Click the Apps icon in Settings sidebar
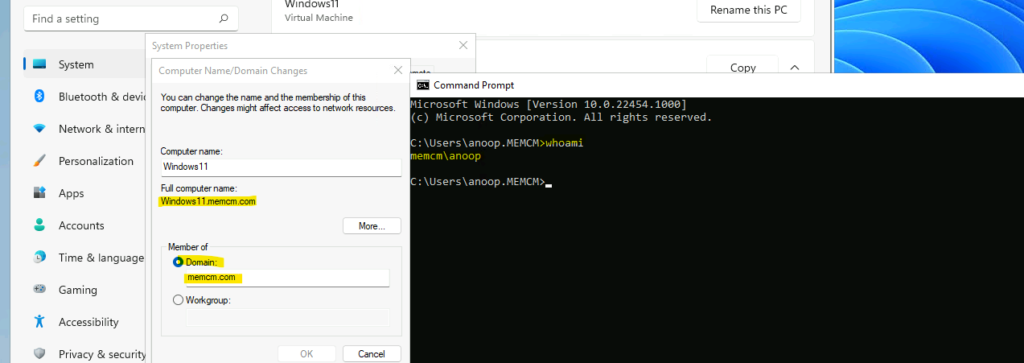This screenshot has width=1024, height=363. pyautogui.click(x=39, y=193)
